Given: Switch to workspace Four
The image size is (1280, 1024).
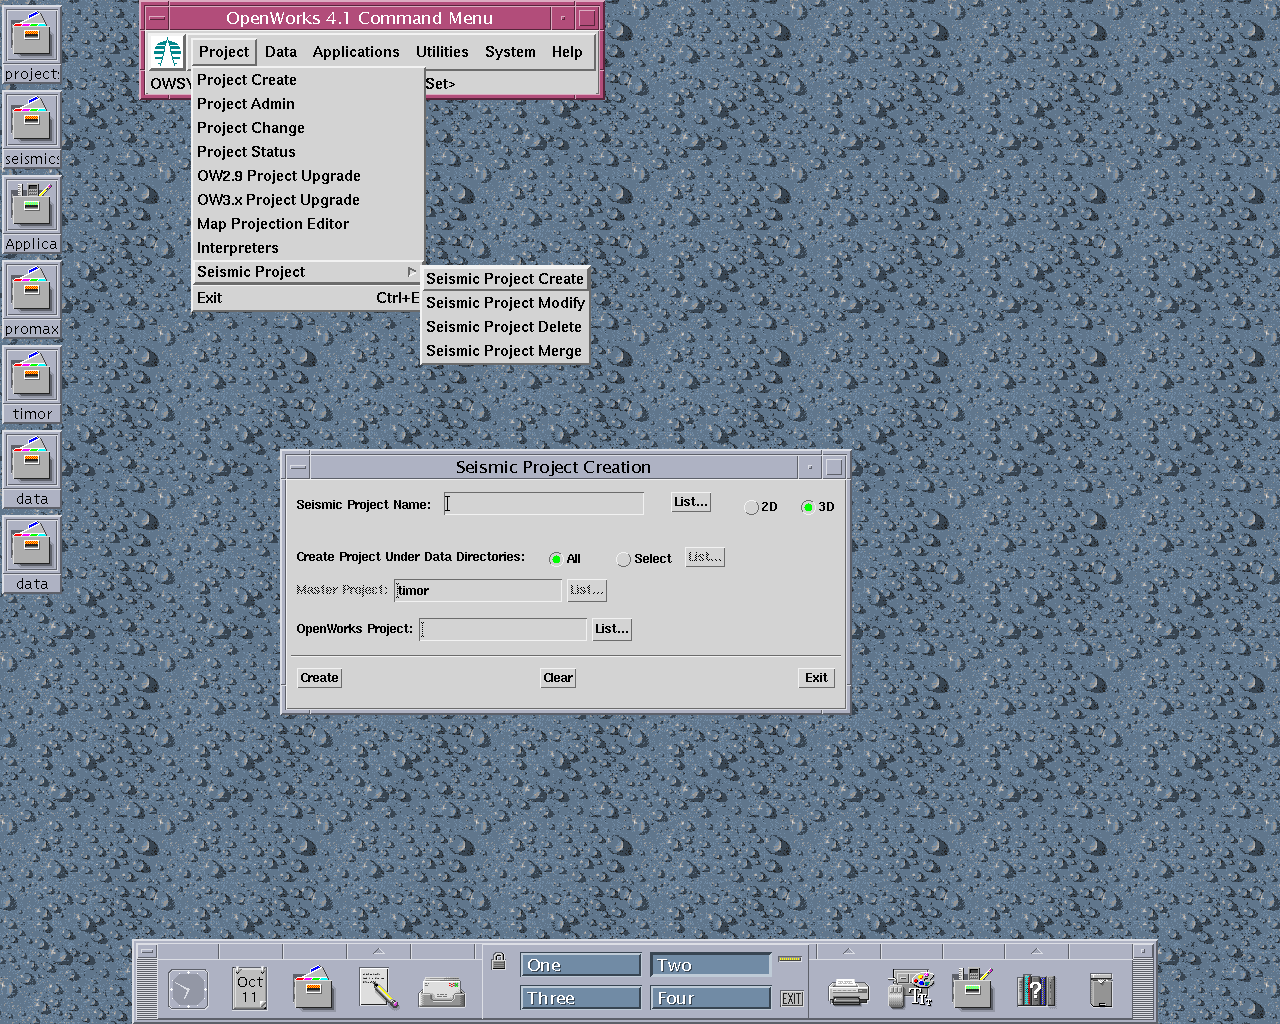Looking at the screenshot, I should coord(711,998).
